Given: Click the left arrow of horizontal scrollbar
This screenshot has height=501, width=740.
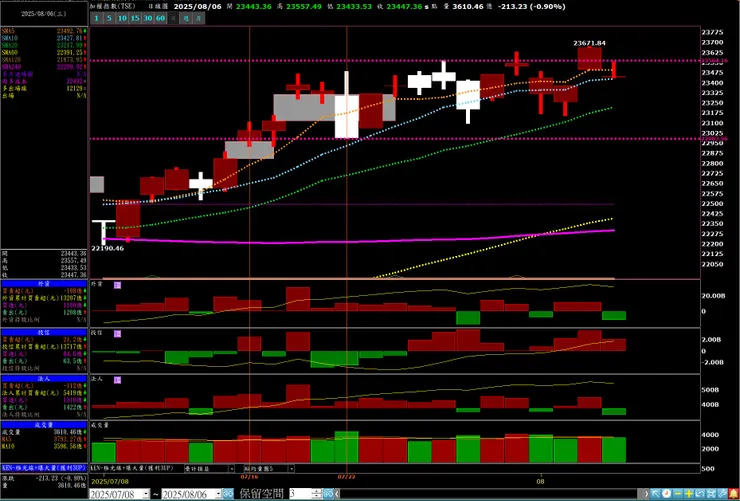Looking at the screenshot, I should tap(336, 494).
